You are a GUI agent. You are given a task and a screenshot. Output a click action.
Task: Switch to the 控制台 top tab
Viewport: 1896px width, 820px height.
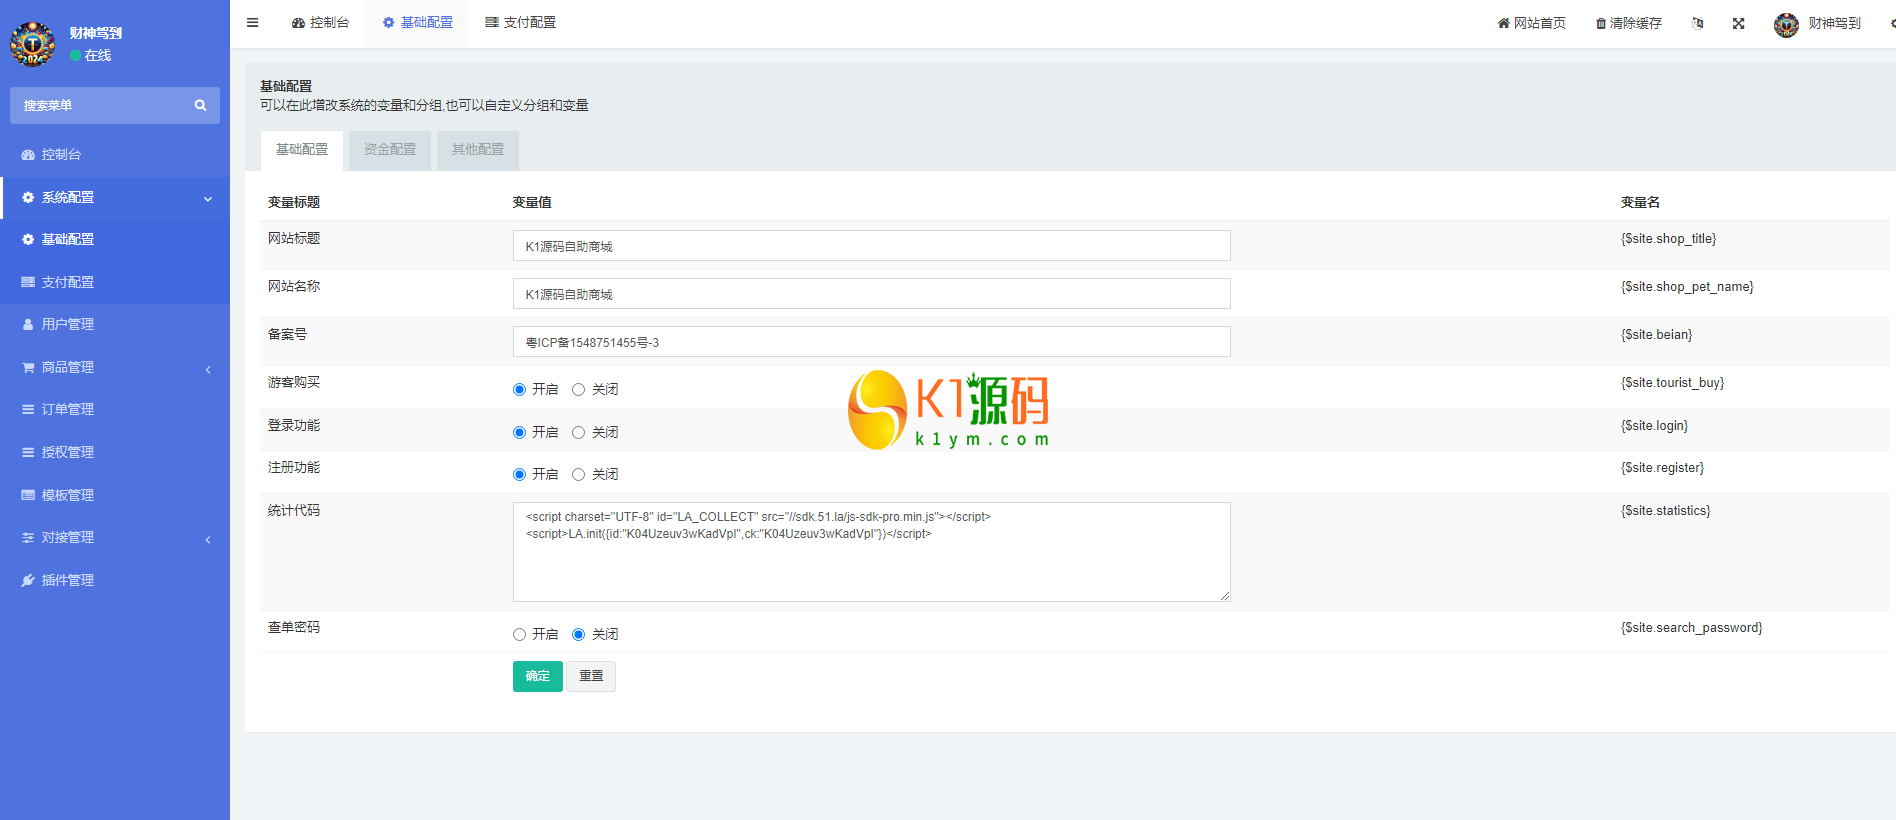tap(320, 23)
